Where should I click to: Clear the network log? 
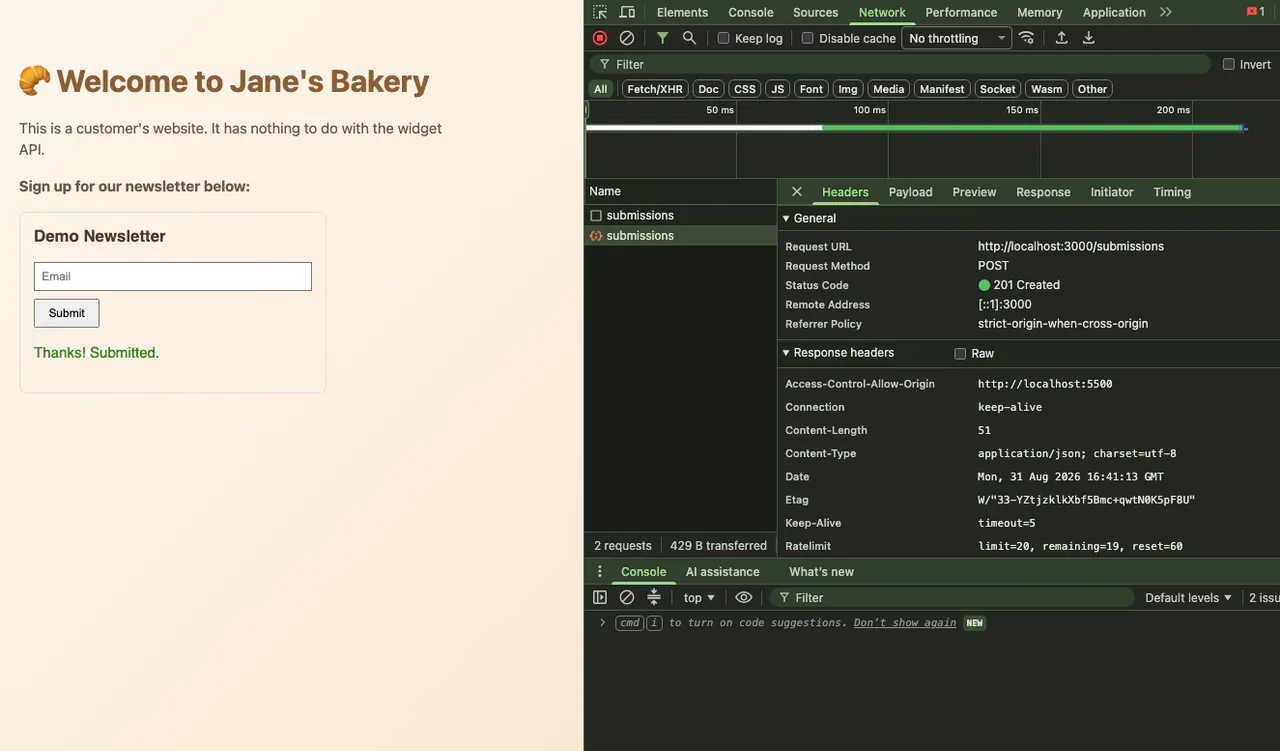click(627, 38)
